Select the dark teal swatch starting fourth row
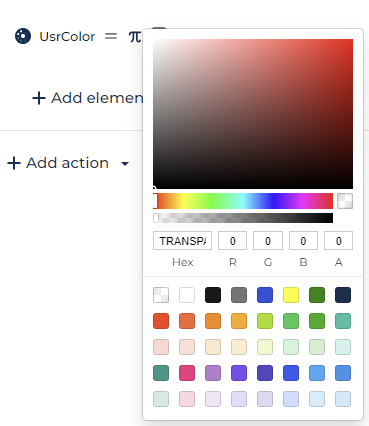 [161, 373]
